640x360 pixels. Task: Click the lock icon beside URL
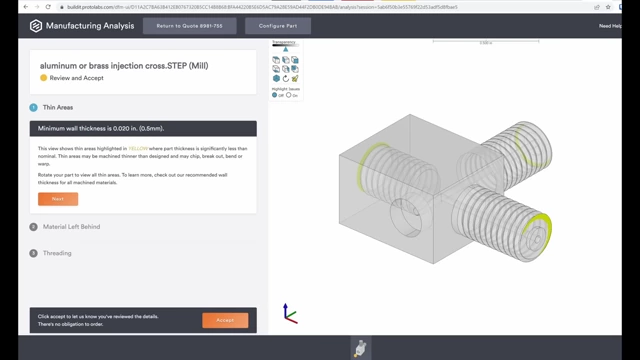pyautogui.click(x=62, y=7)
